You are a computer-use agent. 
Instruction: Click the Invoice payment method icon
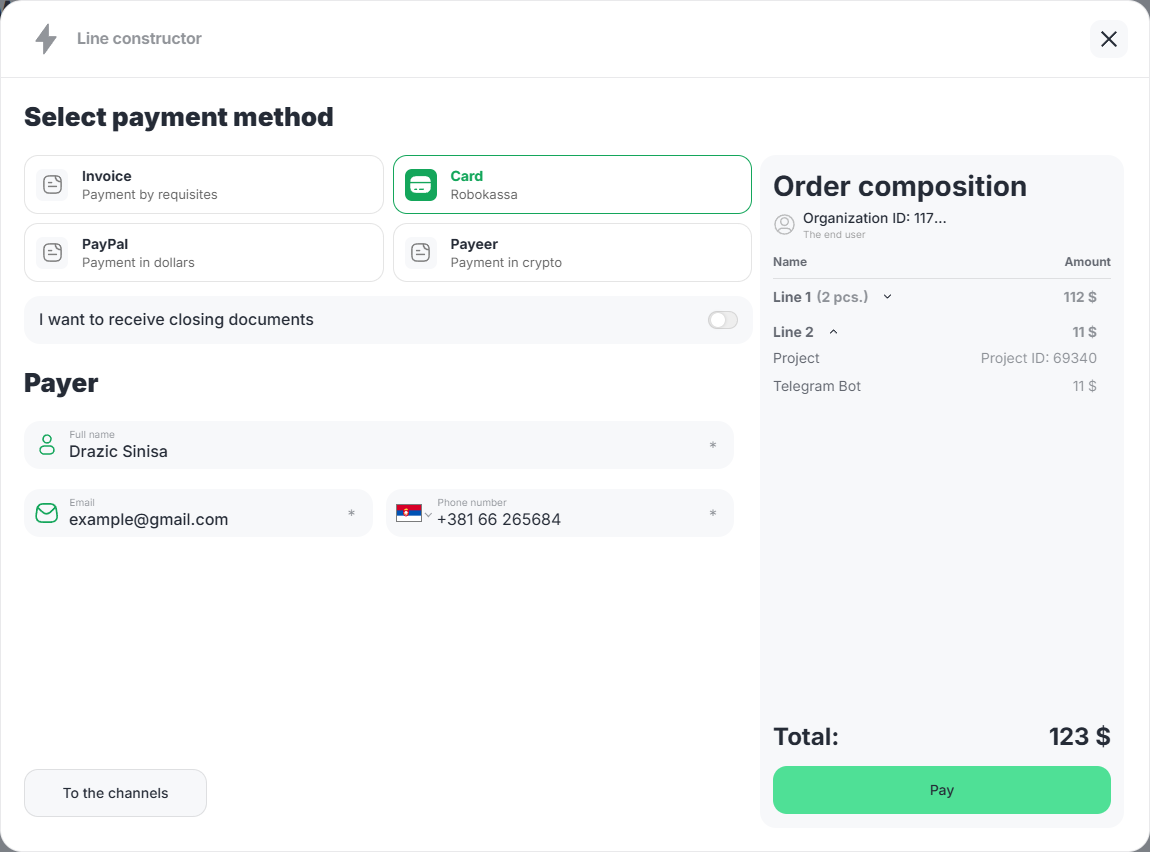52,185
